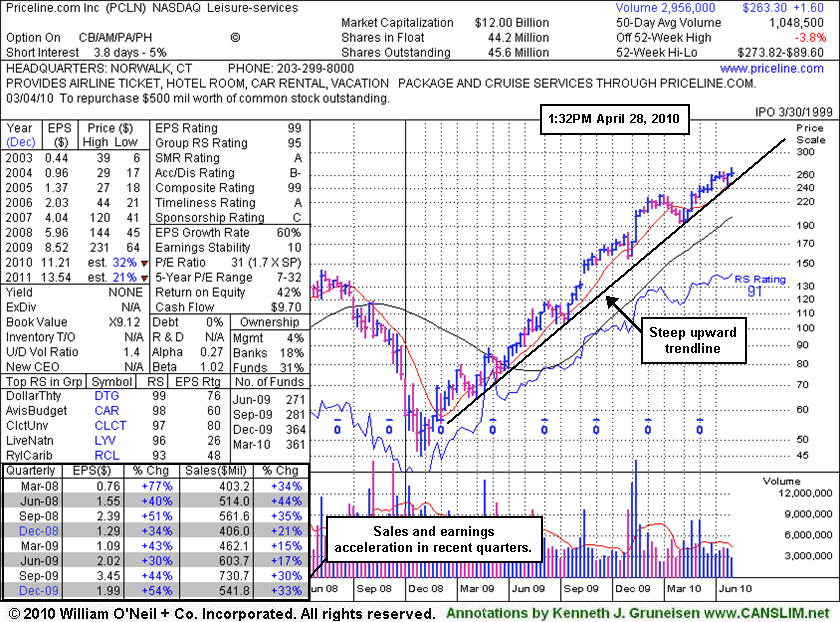Click the (Dec) fiscal year label
The width and height of the screenshot is (840, 622).
coord(20,143)
